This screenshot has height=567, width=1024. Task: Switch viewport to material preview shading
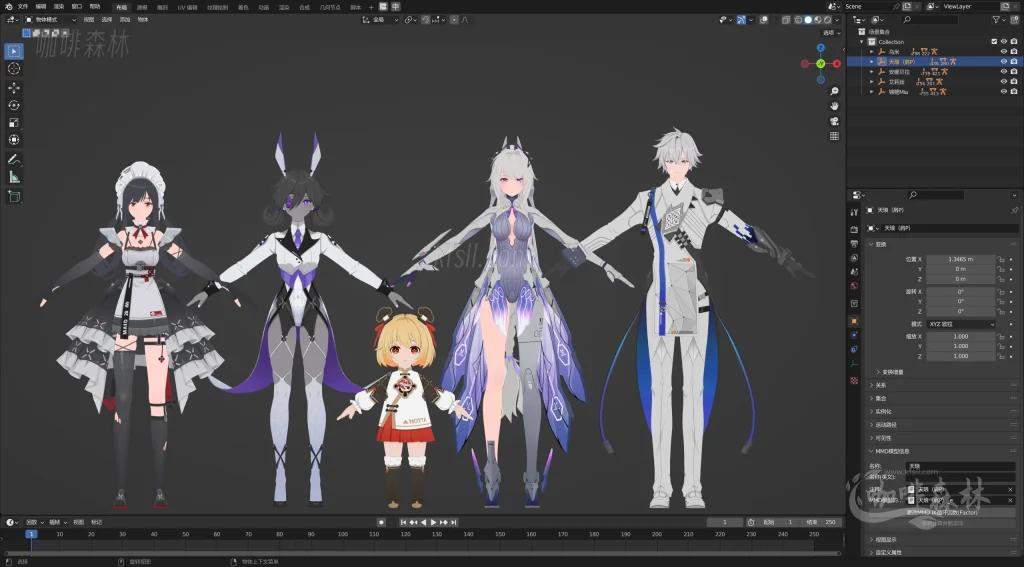[818, 20]
